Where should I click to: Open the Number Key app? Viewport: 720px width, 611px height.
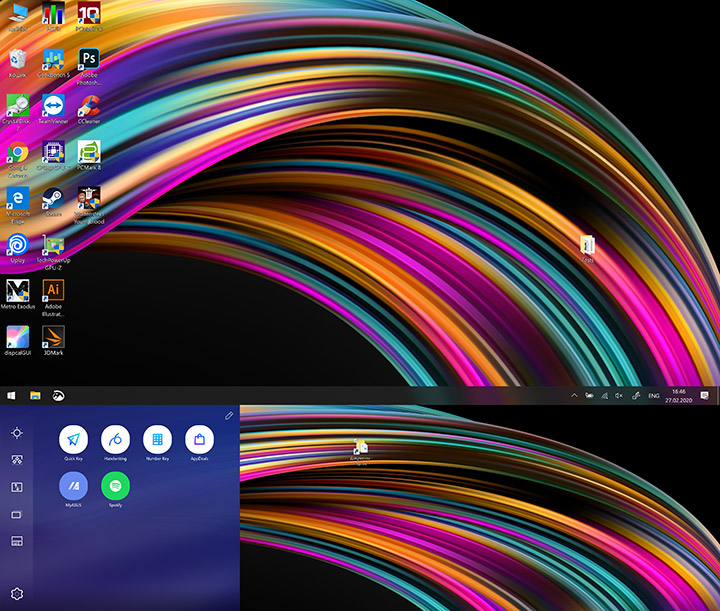point(158,440)
